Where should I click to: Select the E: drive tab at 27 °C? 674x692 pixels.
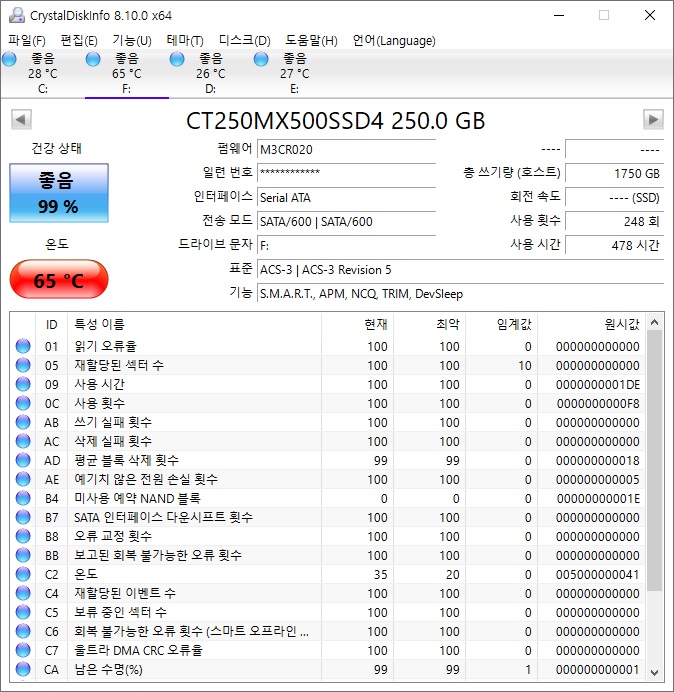coord(294,73)
